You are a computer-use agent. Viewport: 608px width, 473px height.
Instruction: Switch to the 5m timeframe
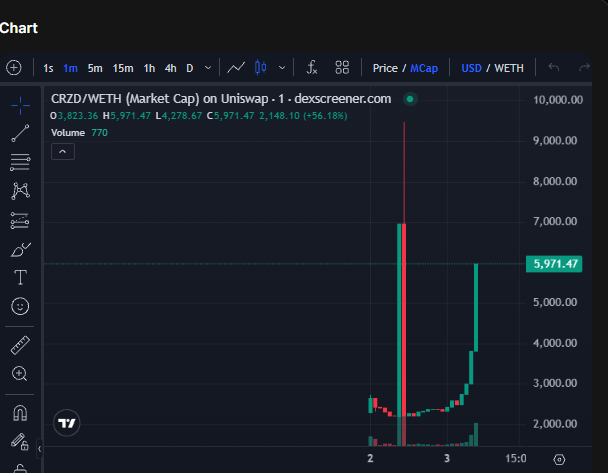[x=95, y=68]
